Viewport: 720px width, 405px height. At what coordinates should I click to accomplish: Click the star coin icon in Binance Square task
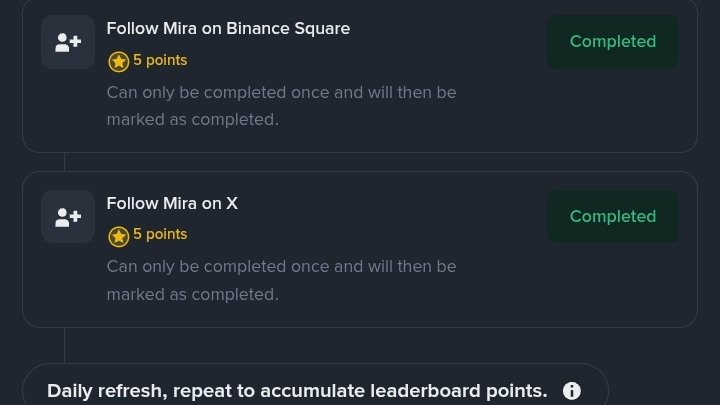[x=118, y=61]
